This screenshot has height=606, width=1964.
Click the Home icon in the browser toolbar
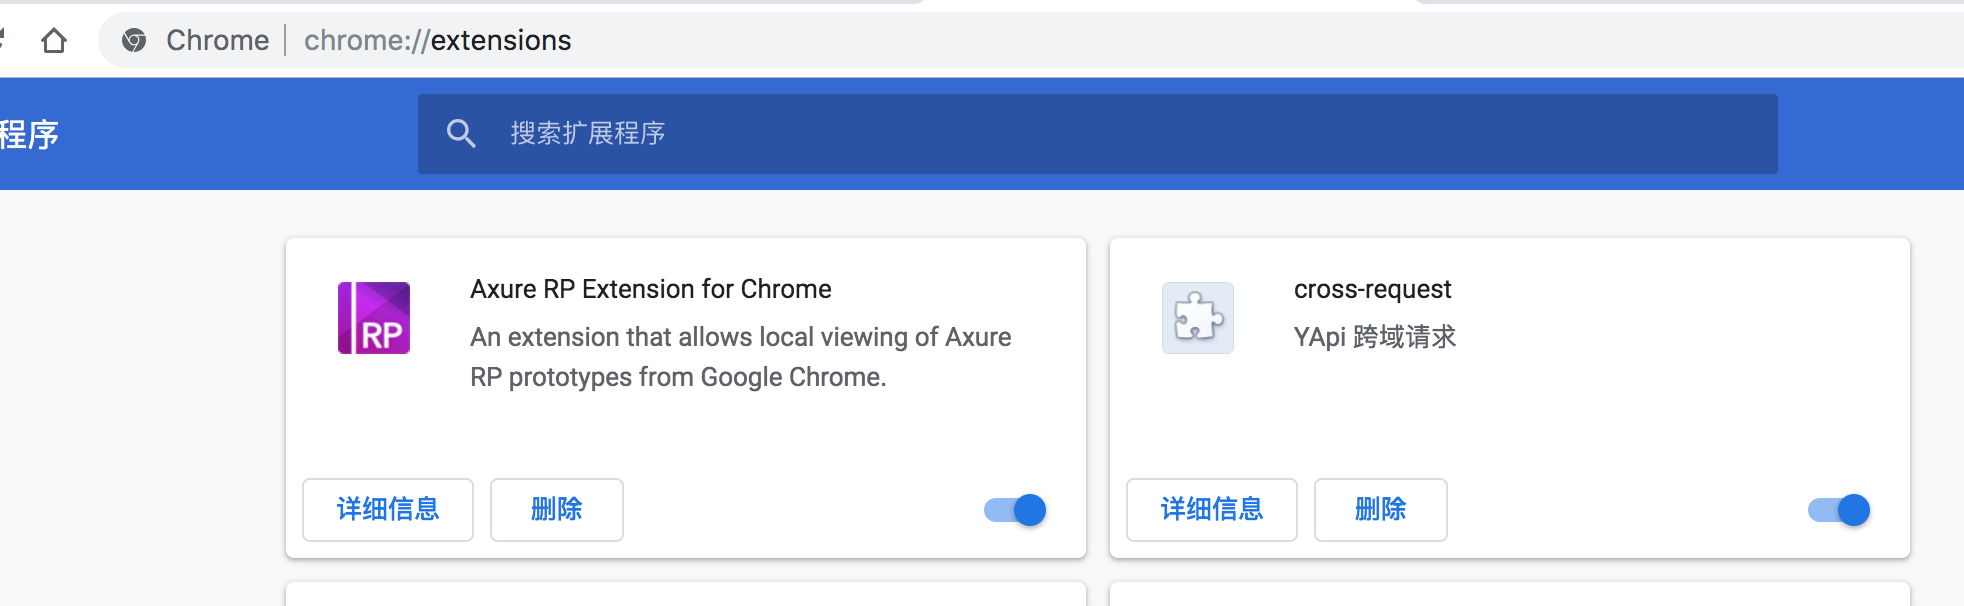(56, 40)
